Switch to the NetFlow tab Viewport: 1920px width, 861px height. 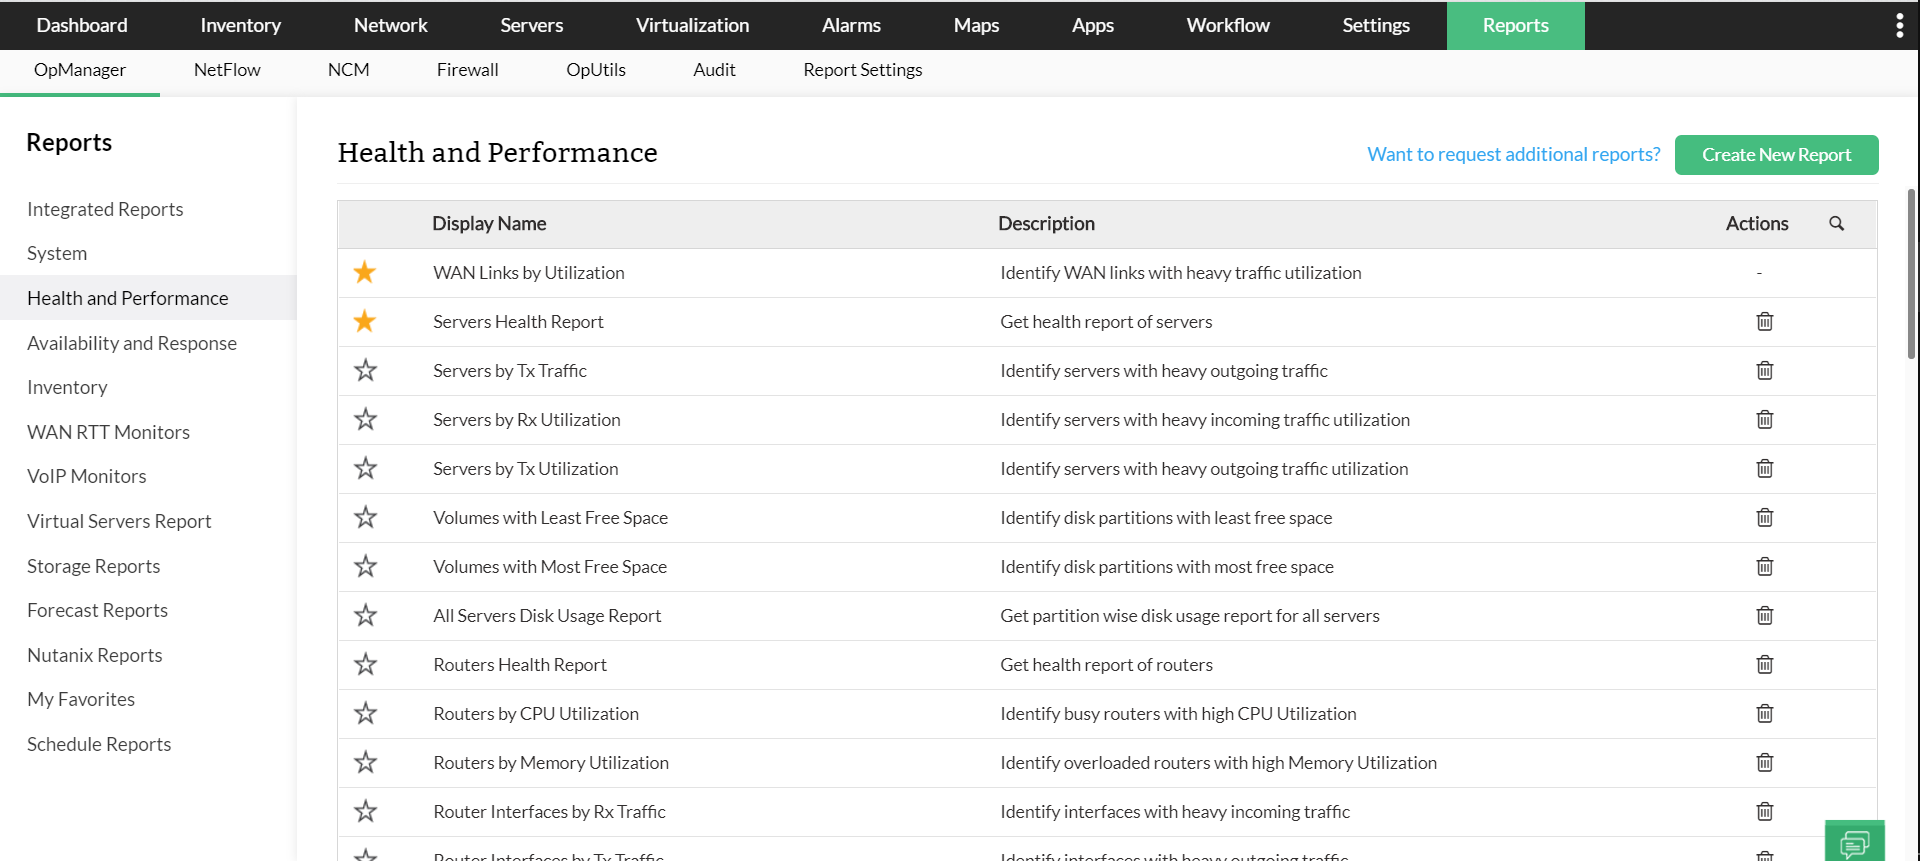[x=227, y=70]
